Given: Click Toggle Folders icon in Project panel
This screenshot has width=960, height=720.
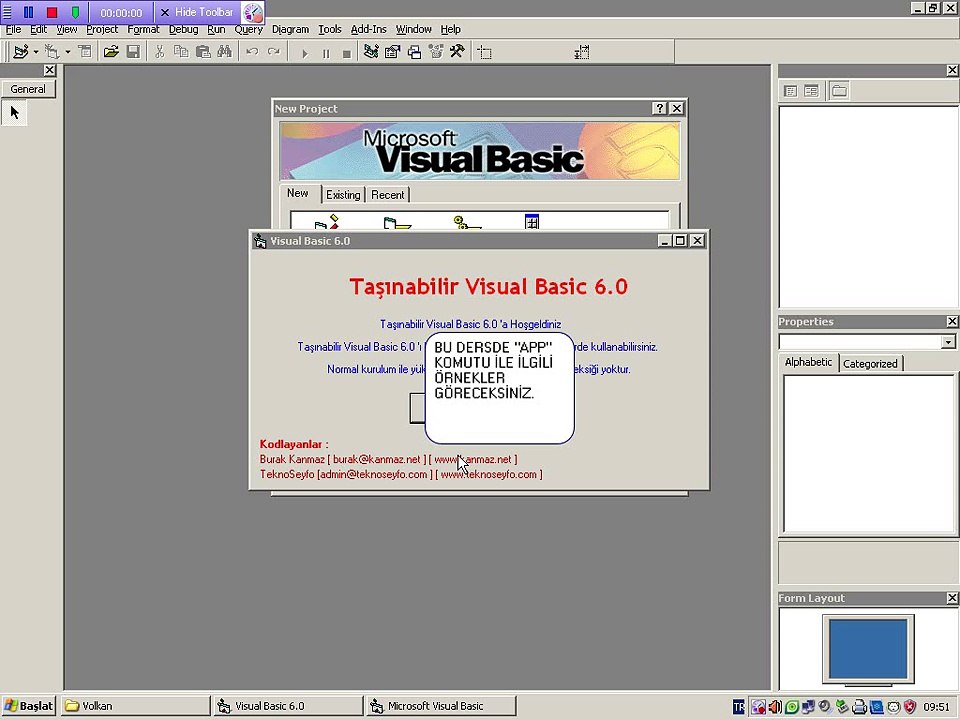Looking at the screenshot, I should point(839,91).
